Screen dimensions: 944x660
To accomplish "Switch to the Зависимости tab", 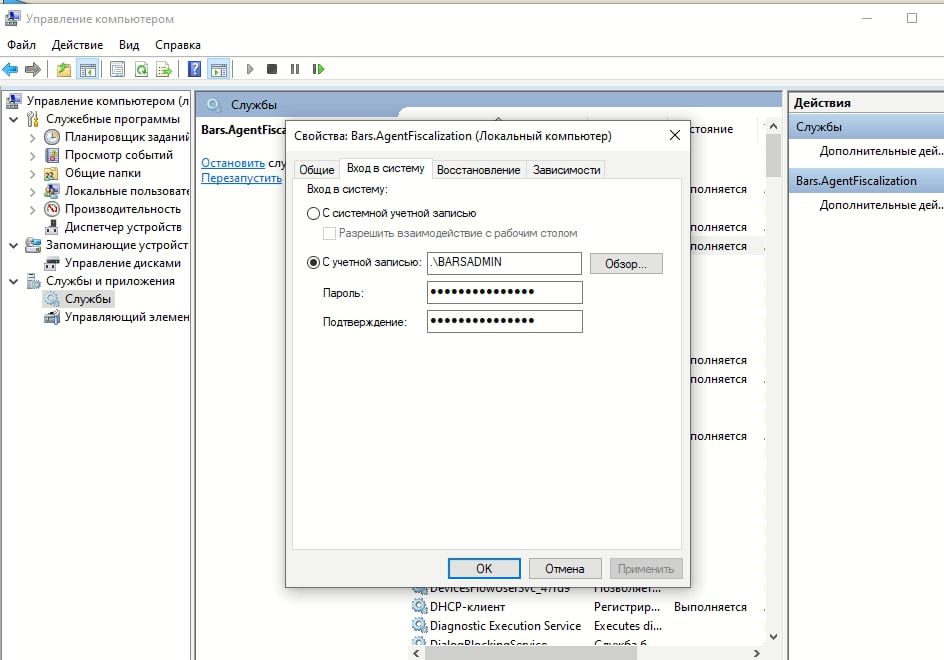I will pyautogui.click(x=567, y=170).
